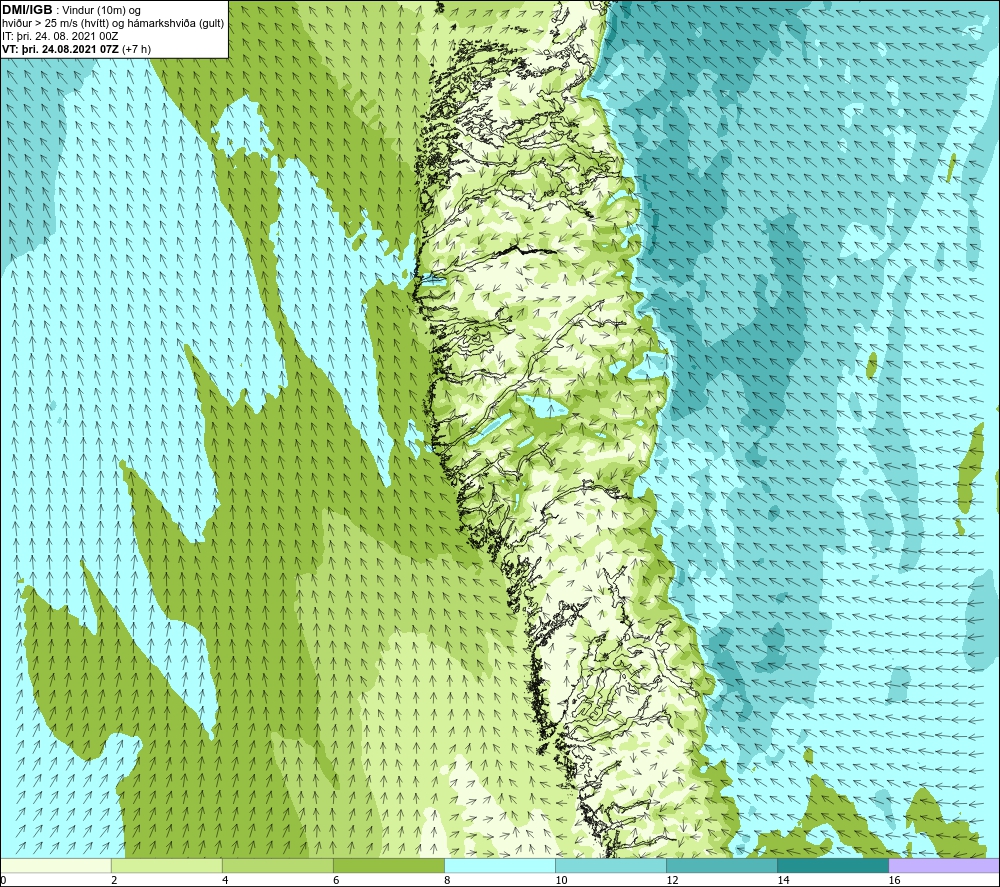Click the 2–4 m/s light green legend swatch
The image size is (1000, 887).
click(166, 865)
